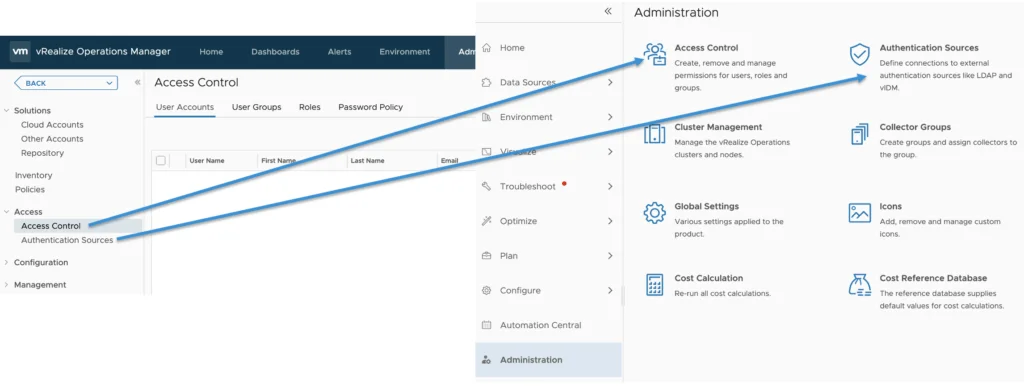Switch to the Roles tab
This screenshot has height=392, width=1024.
click(x=310, y=107)
